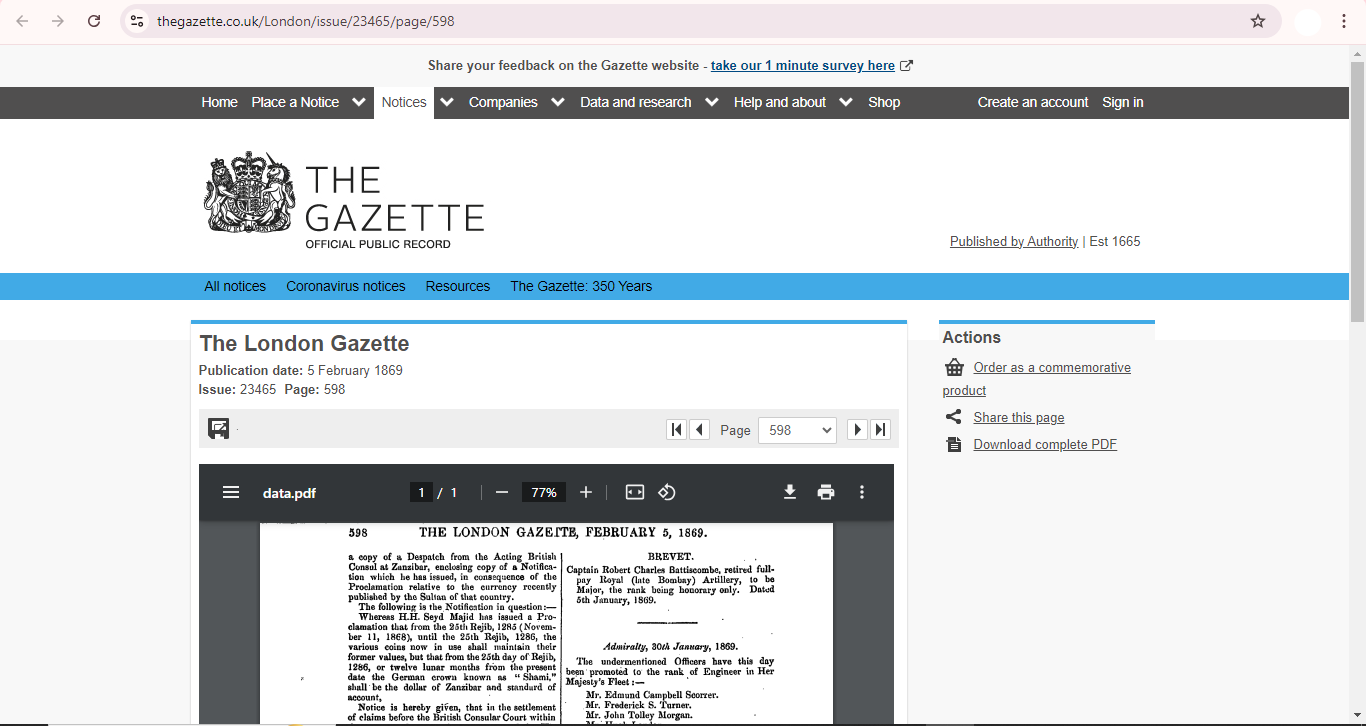Image resolution: width=1366 pixels, height=726 pixels.
Task: Open the PDF viewer sidebar hamburger menu
Action: (x=231, y=492)
